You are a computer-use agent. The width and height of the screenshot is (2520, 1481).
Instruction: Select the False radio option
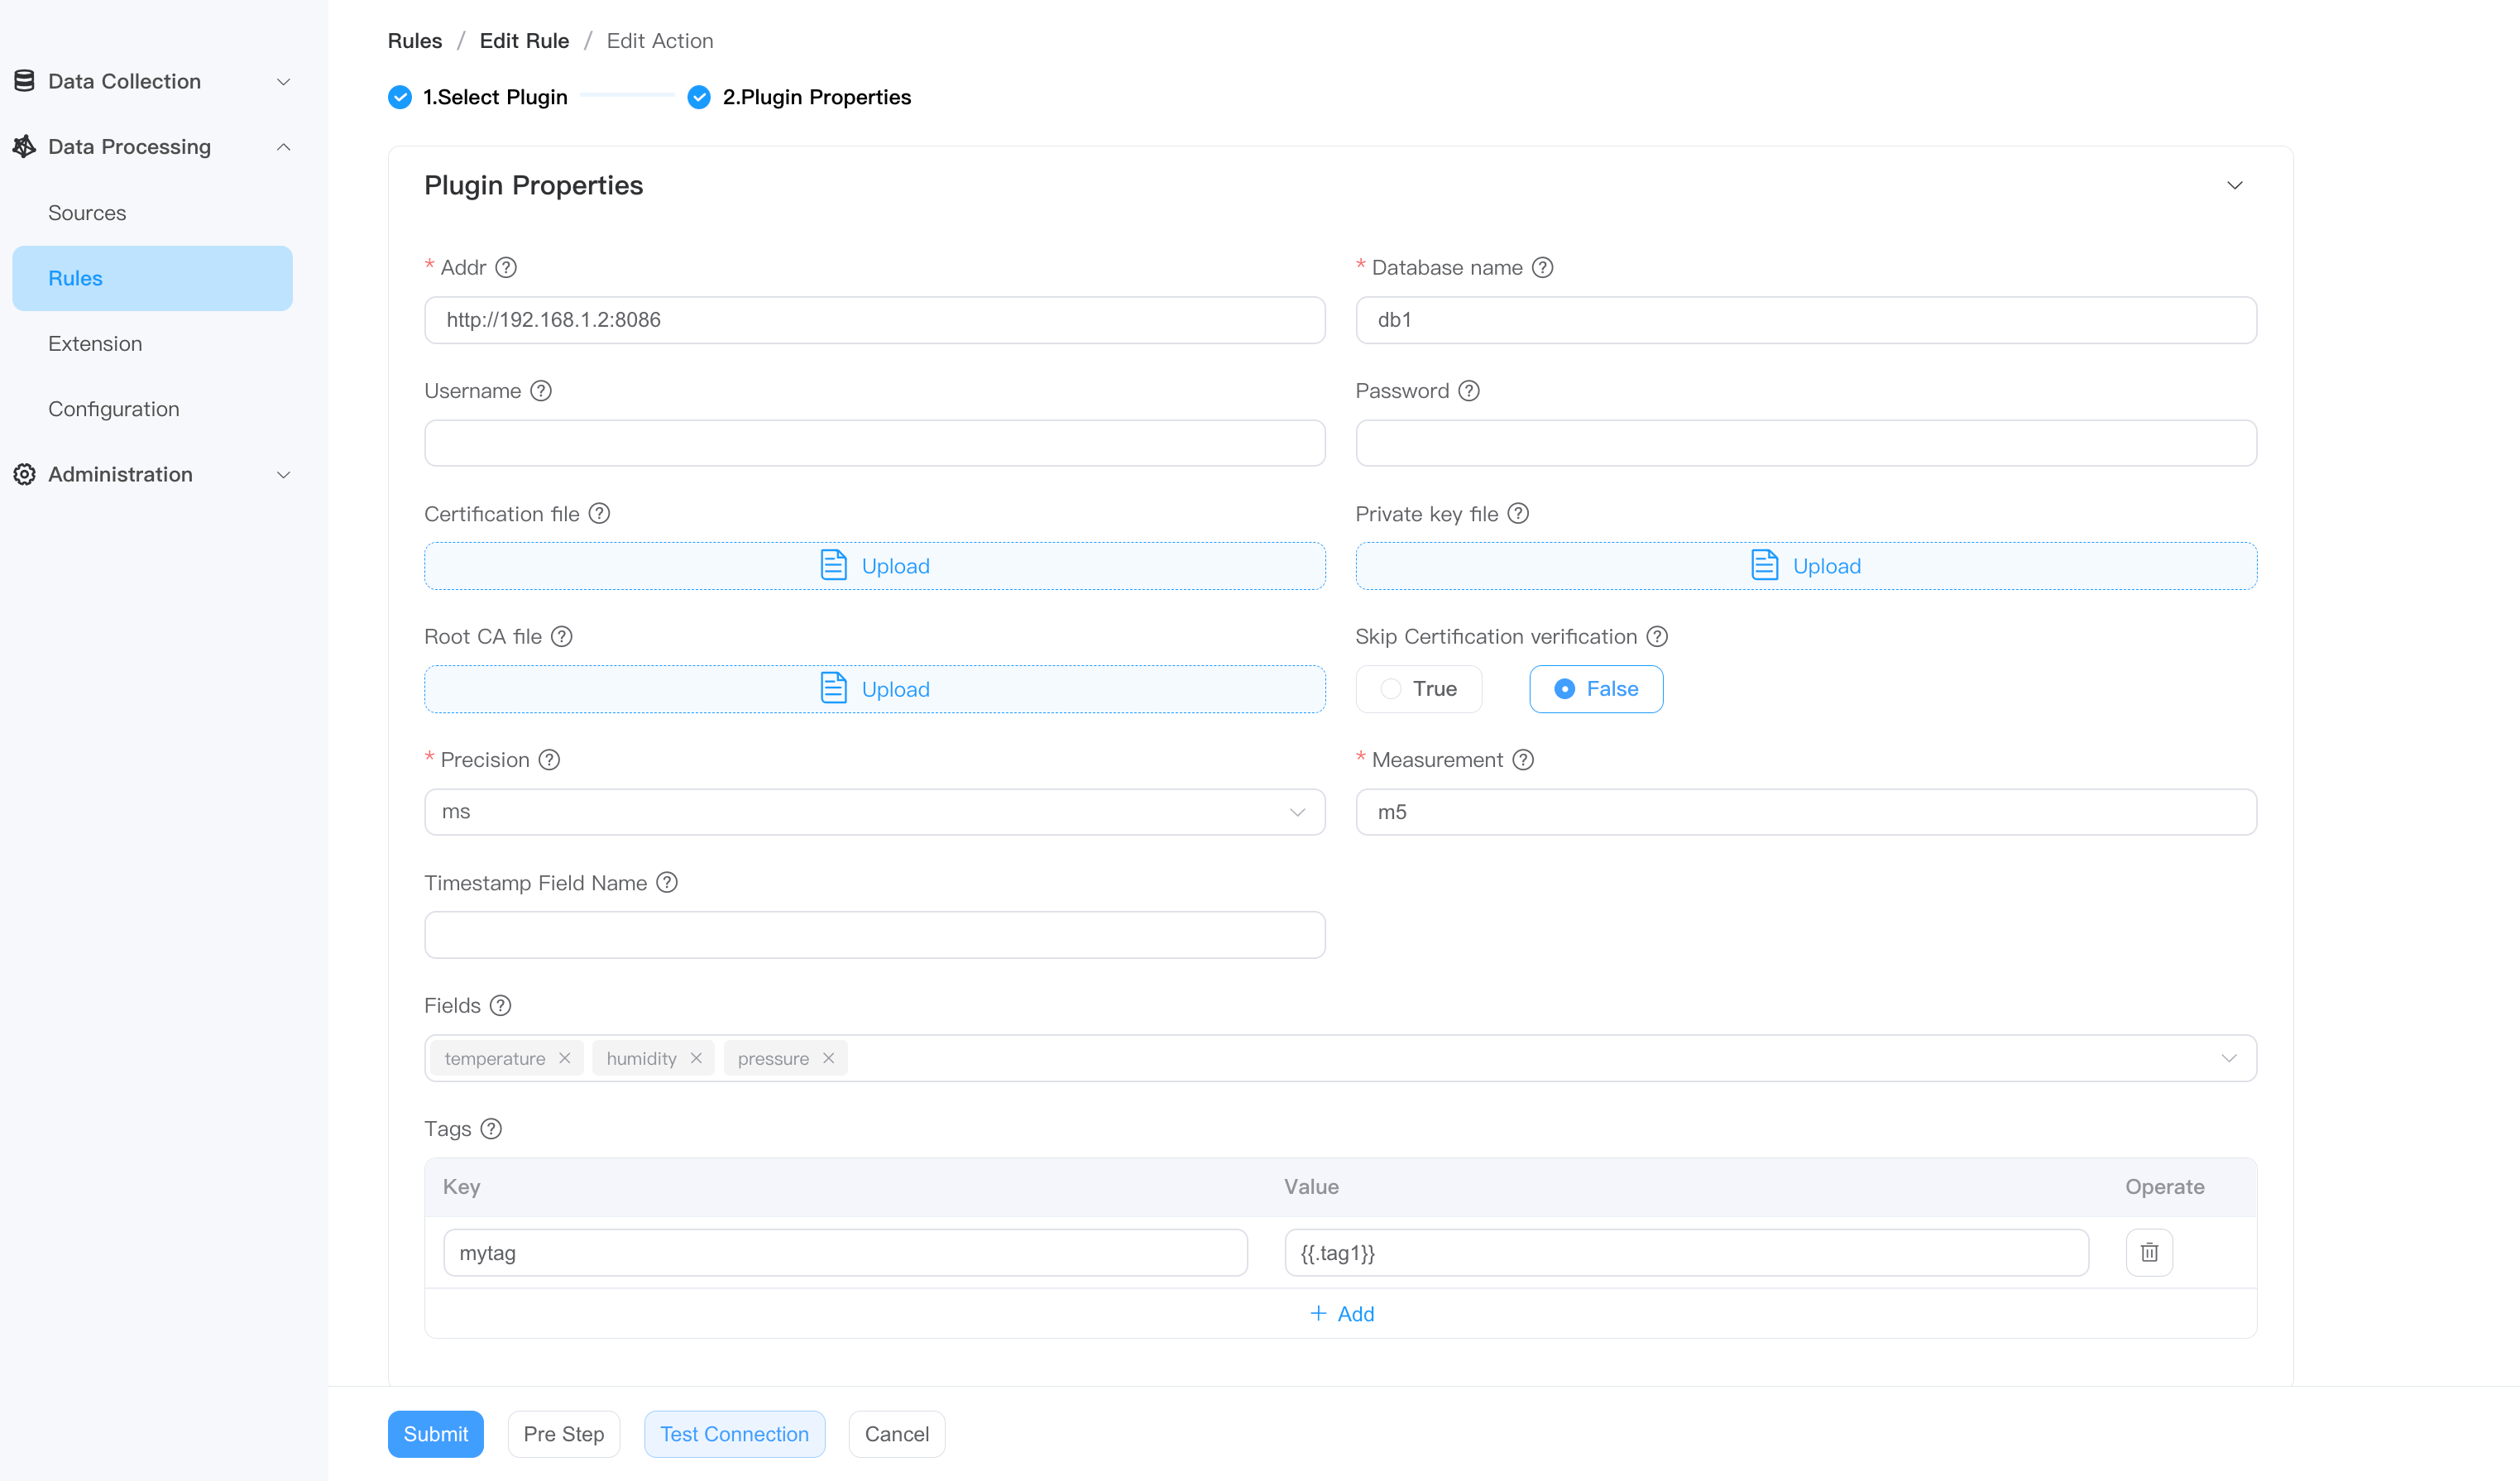click(1596, 689)
